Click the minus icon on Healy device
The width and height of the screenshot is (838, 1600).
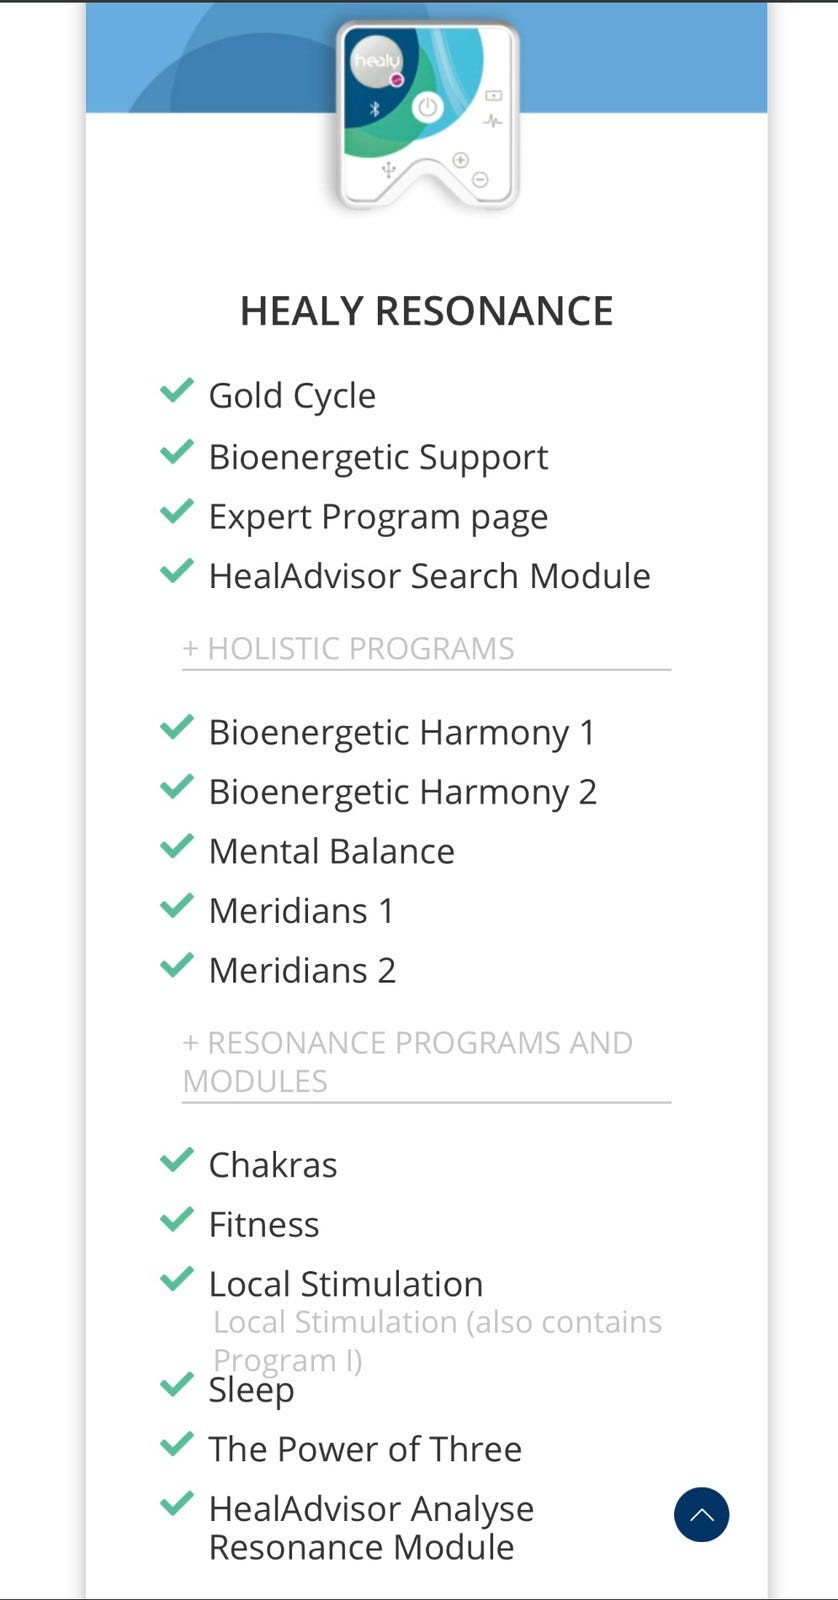tap(480, 180)
